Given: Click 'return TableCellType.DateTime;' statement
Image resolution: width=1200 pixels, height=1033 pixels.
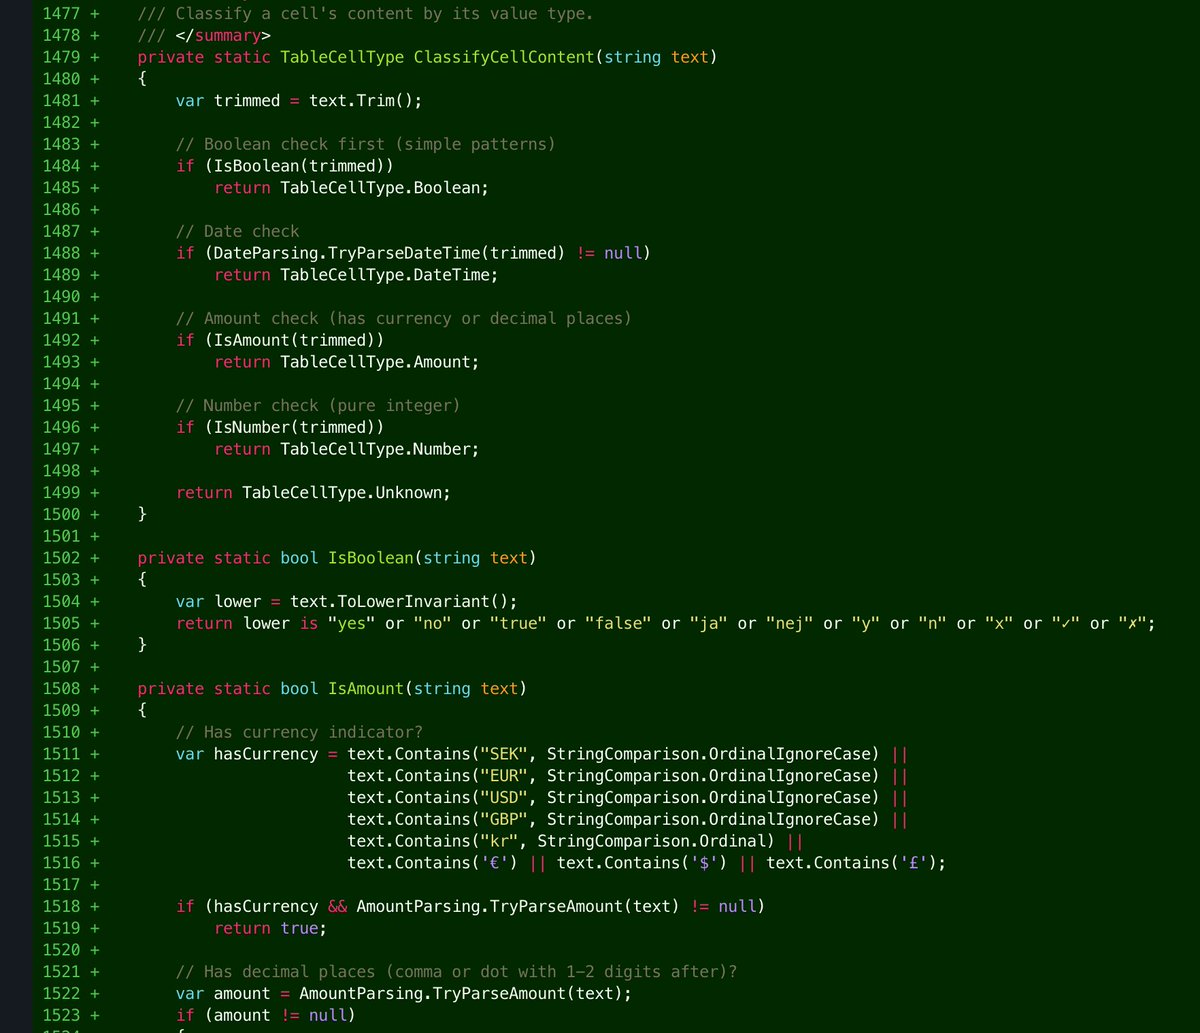Looking at the screenshot, I should 356,275.
